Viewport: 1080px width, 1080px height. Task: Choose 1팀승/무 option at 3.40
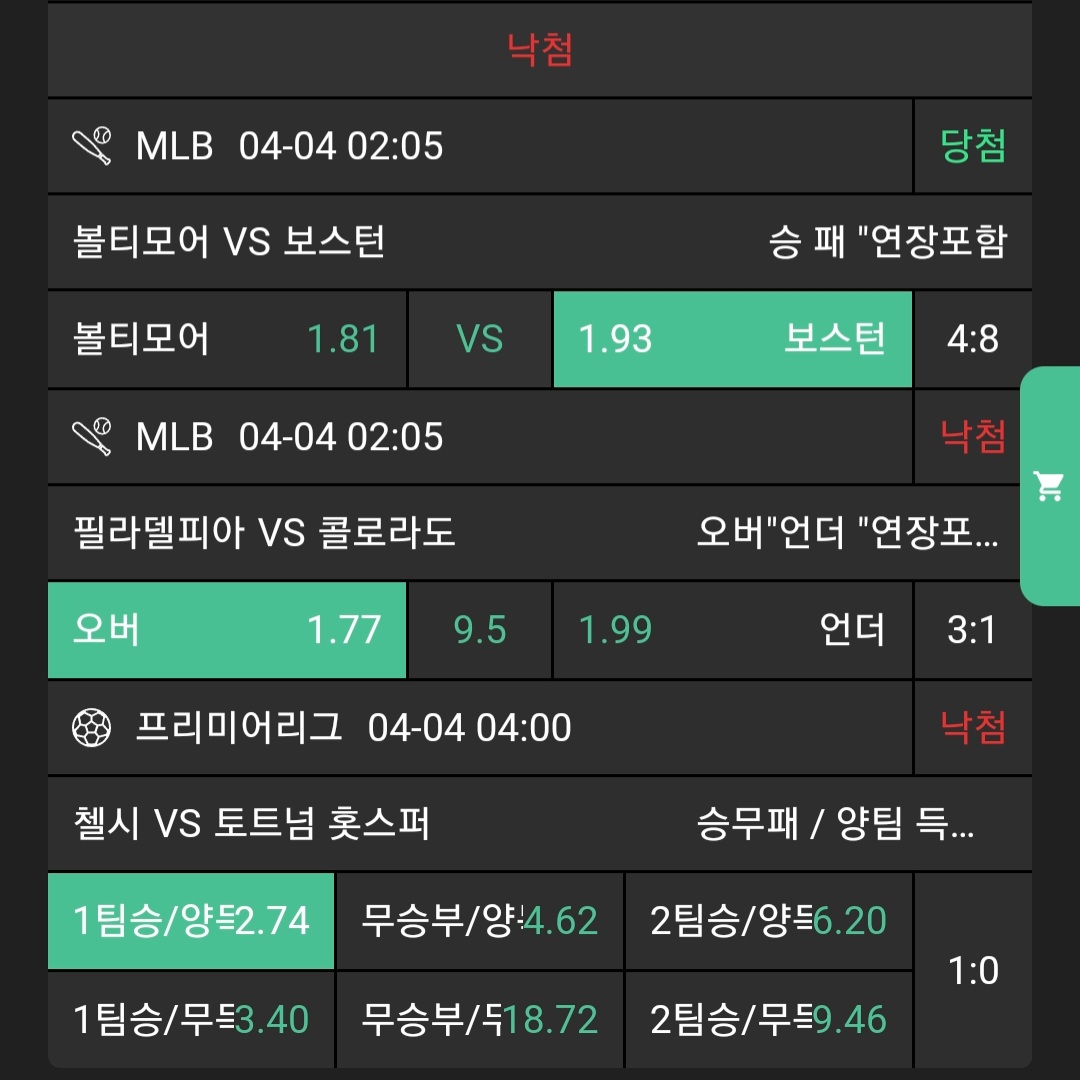click(191, 1020)
